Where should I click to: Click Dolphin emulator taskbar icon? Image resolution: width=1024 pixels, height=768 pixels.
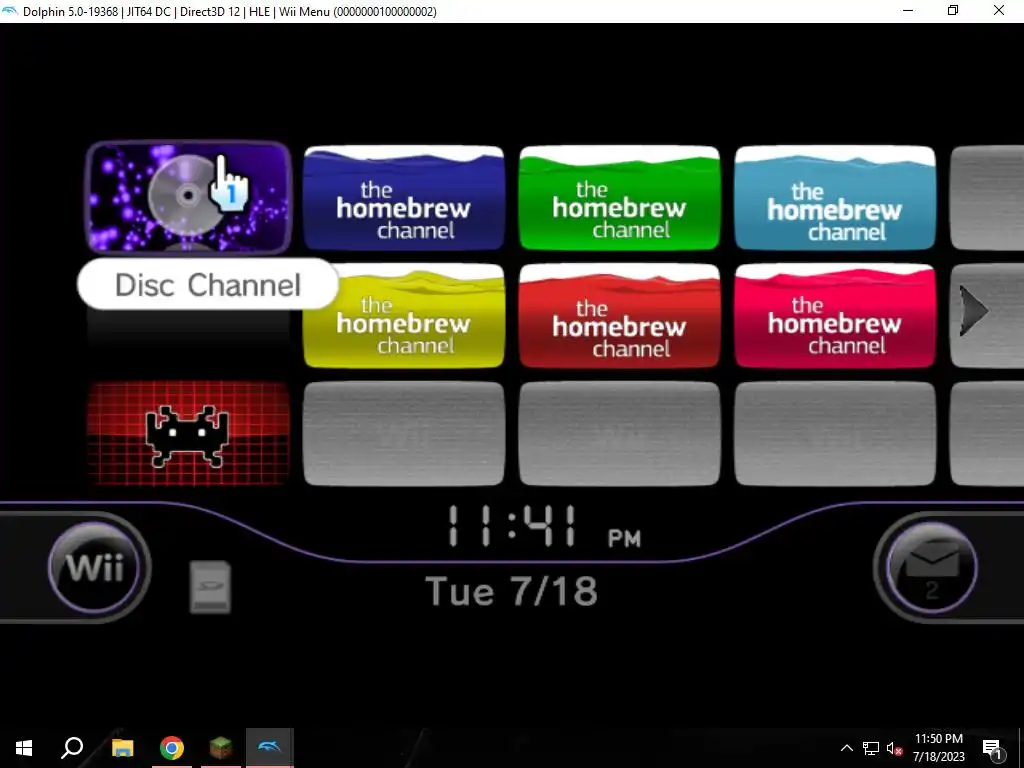270,748
